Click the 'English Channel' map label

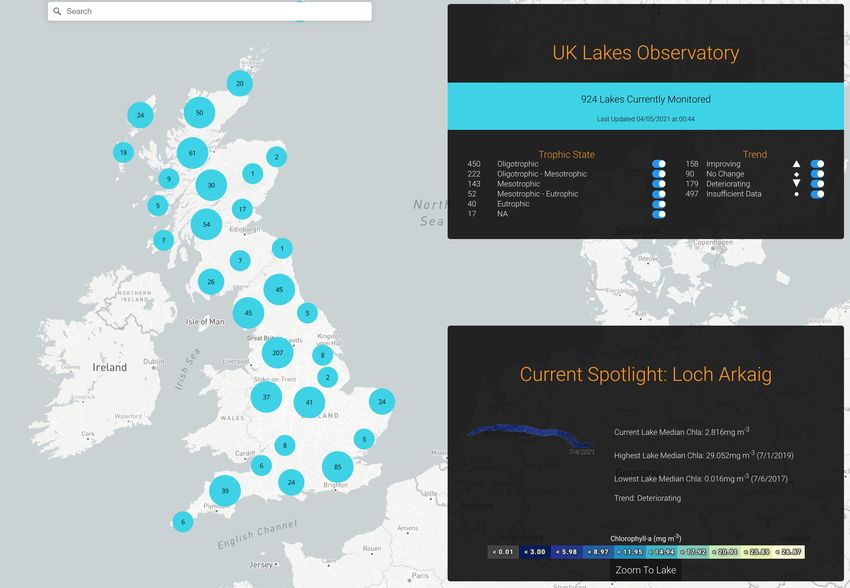pyautogui.click(x=258, y=534)
